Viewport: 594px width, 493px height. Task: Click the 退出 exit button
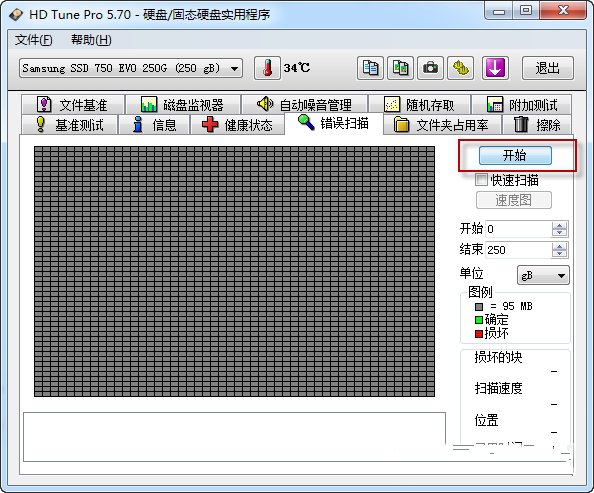click(x=548, y=68)
